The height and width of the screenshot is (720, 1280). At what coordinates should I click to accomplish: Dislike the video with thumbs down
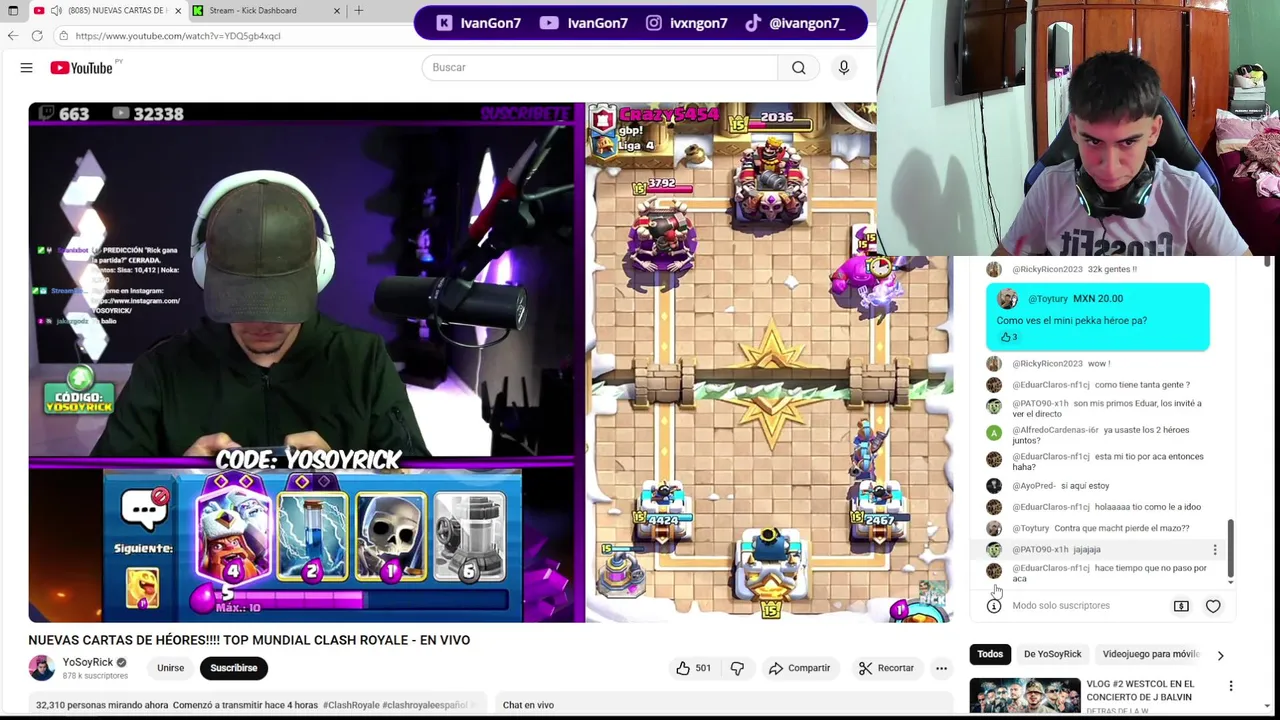737,668
